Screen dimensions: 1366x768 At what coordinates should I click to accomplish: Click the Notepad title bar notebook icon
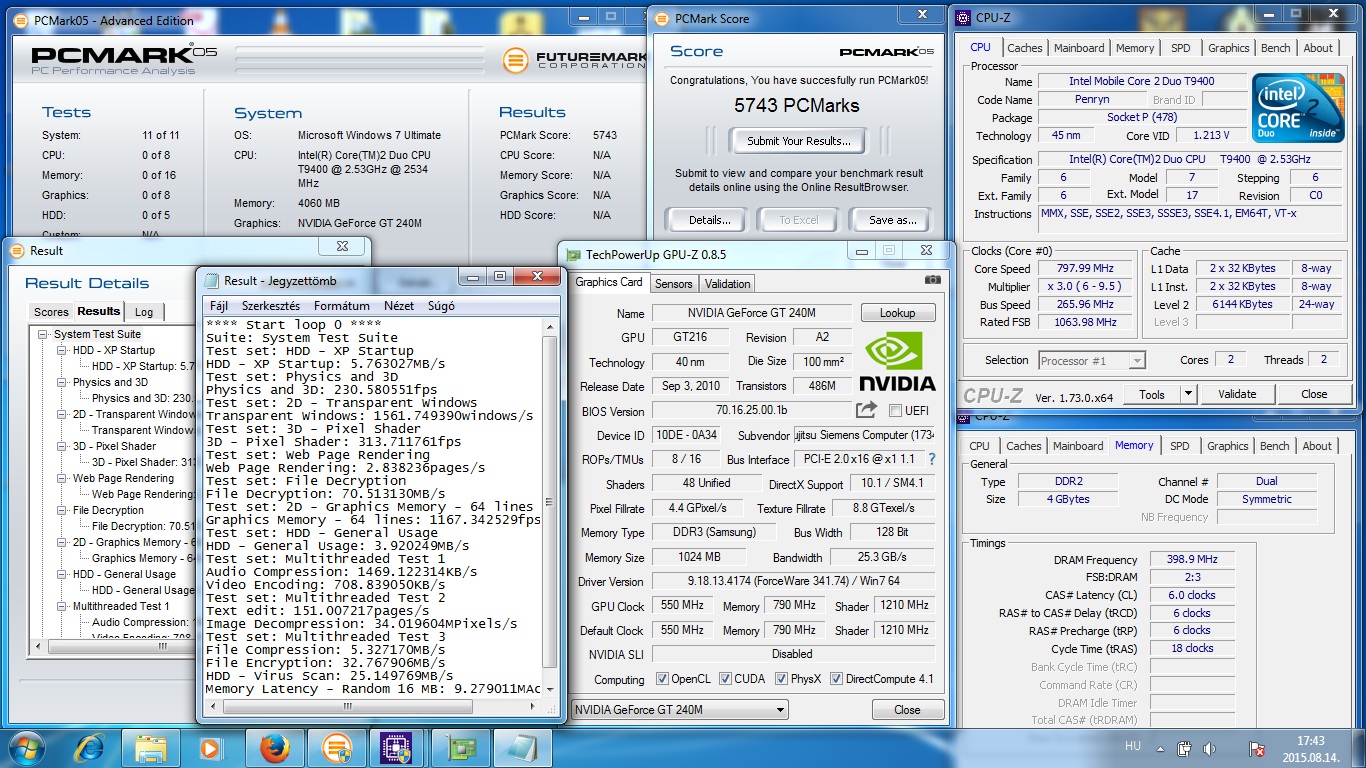(x=211, y=280)
